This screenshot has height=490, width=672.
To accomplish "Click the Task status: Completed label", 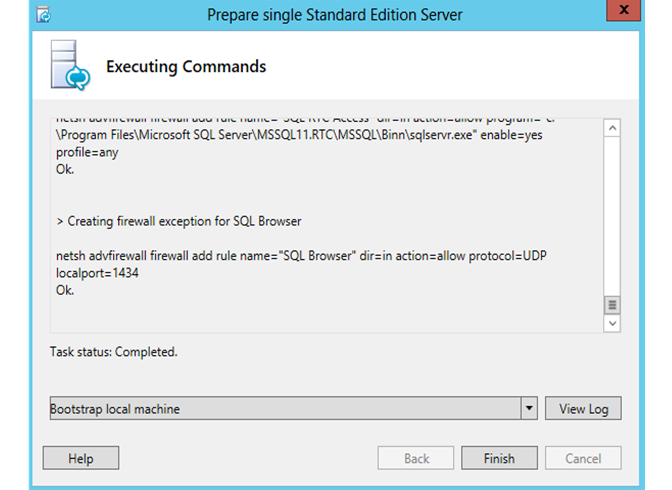I will pos(114,352).
